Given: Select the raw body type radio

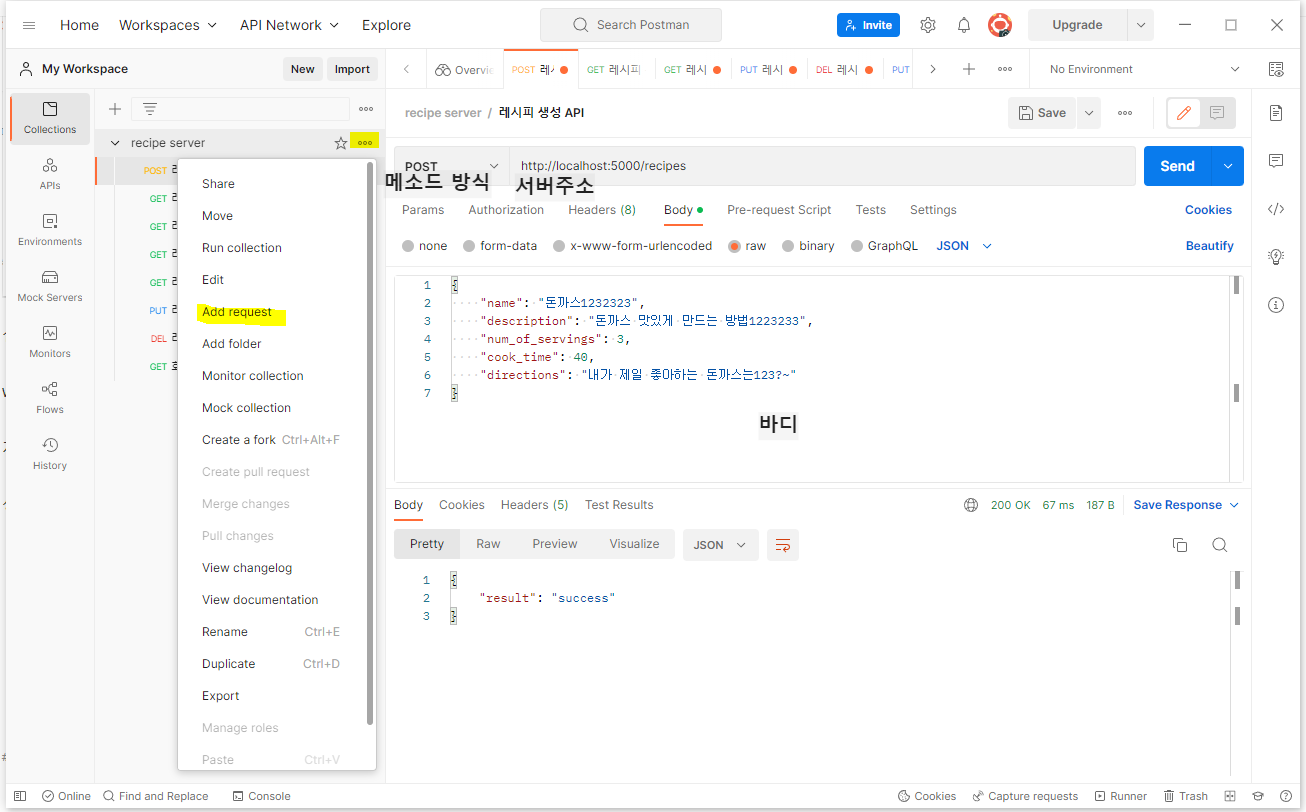Looking at the screenshot, I should click(735, 246).
